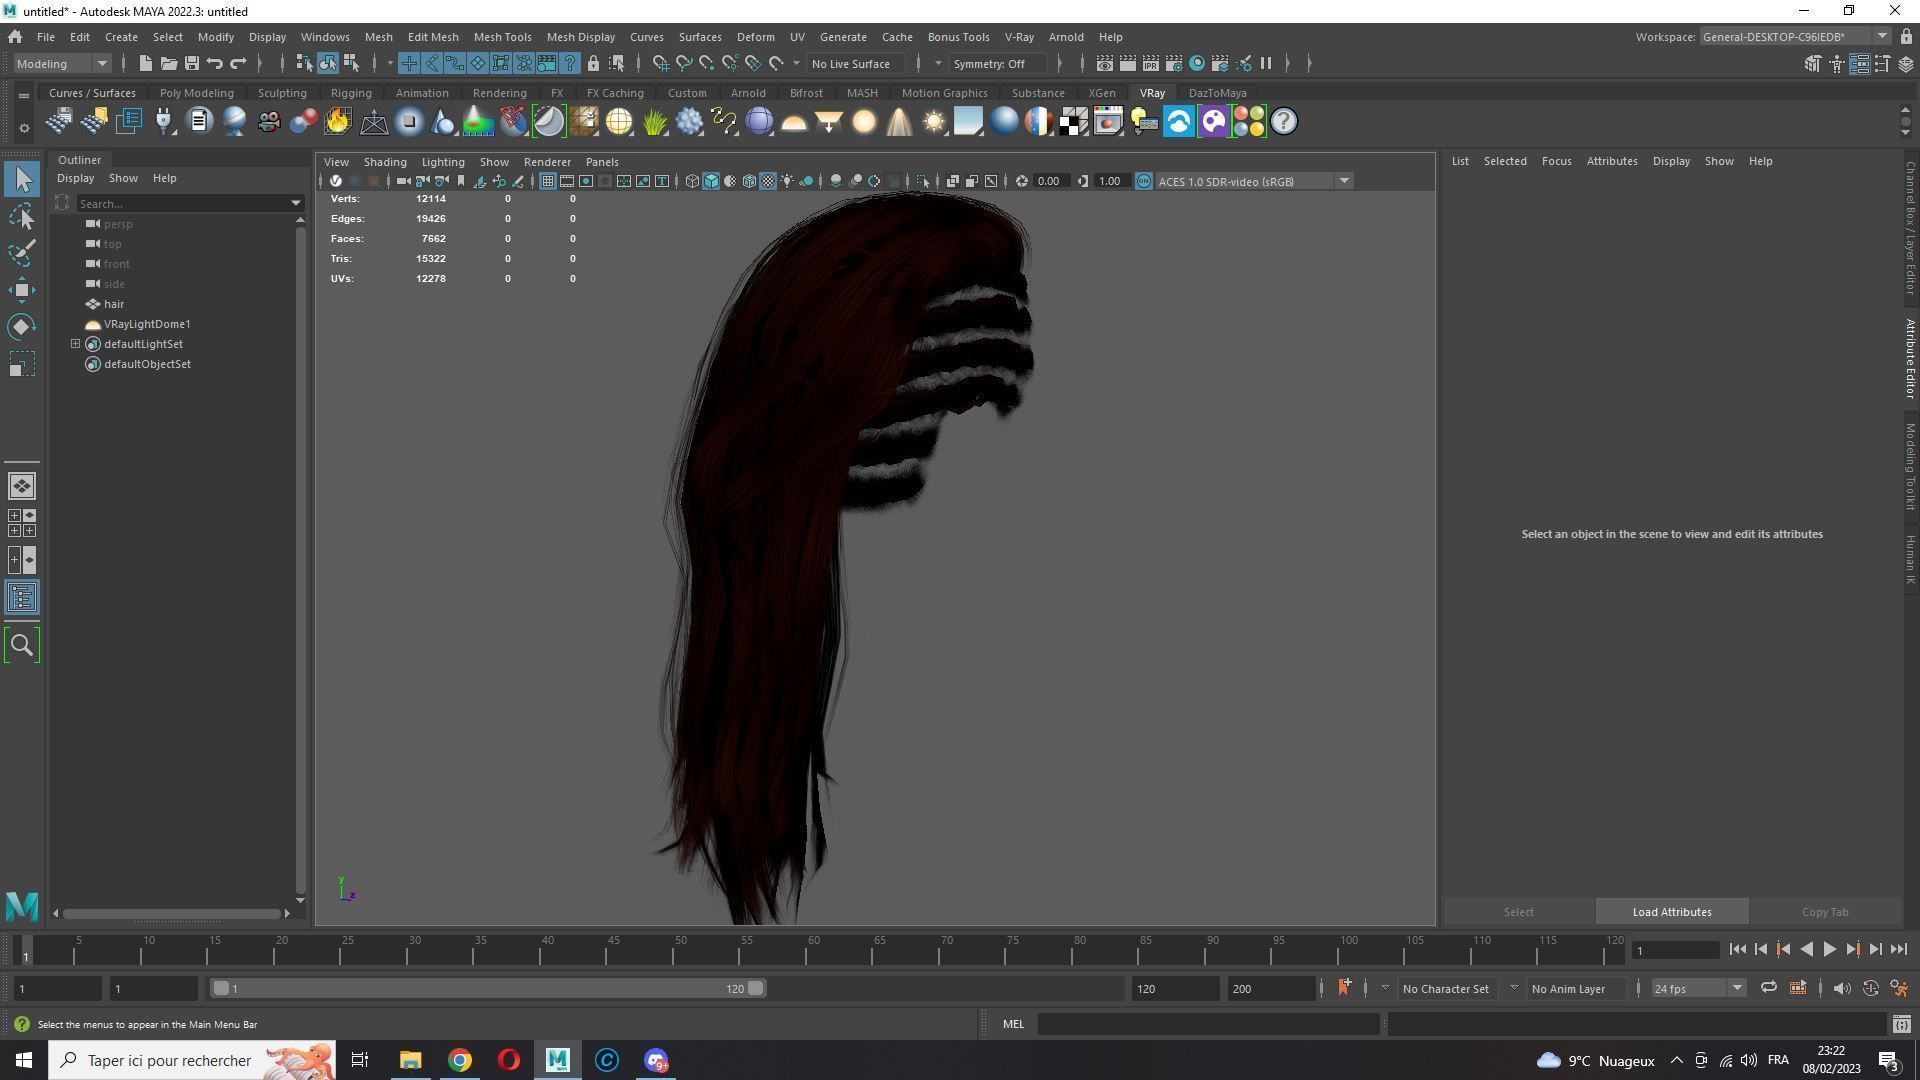Open the Attribute Editor Focus menu
The width and height of the screenshot is (1920, 1080).
point(1556,161)
